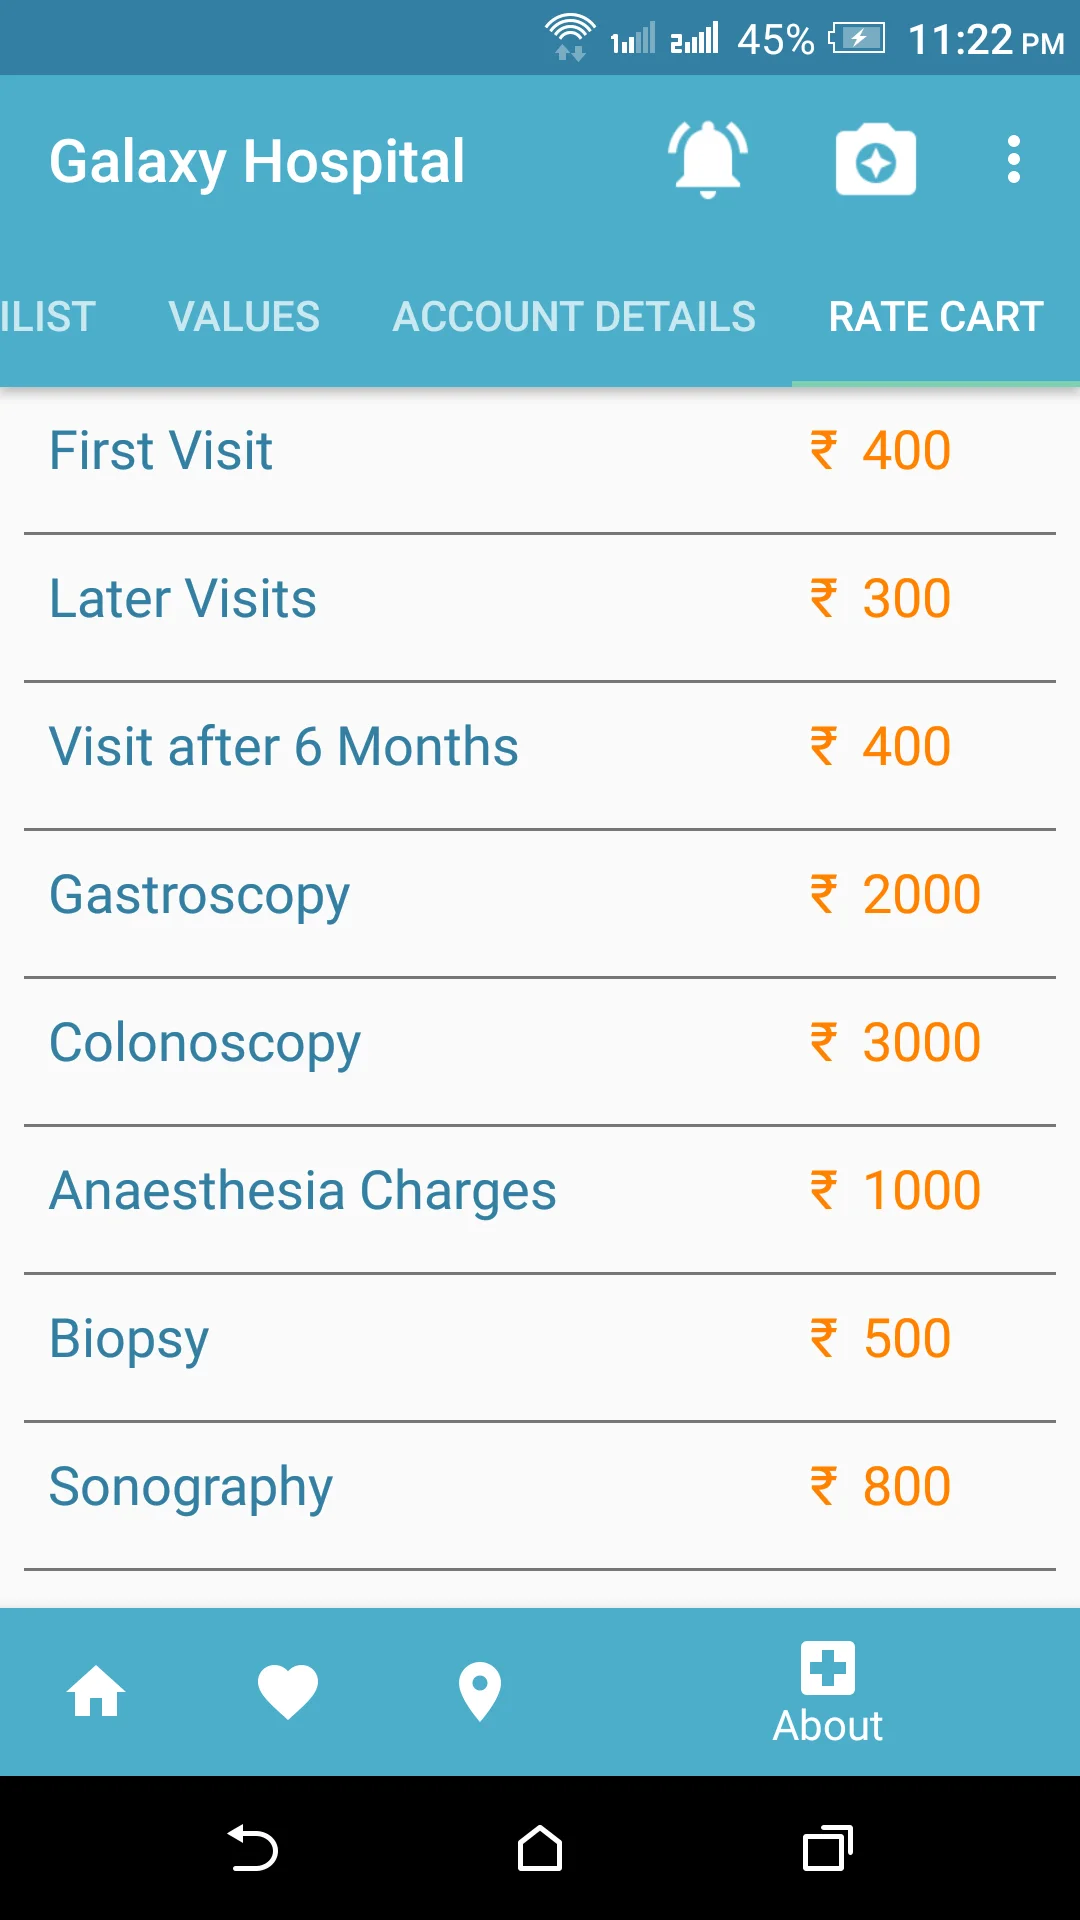Tap the Biopsy rate entry
Viewport: 1080px width, 1920px height.
click(x=540, y=1348)
